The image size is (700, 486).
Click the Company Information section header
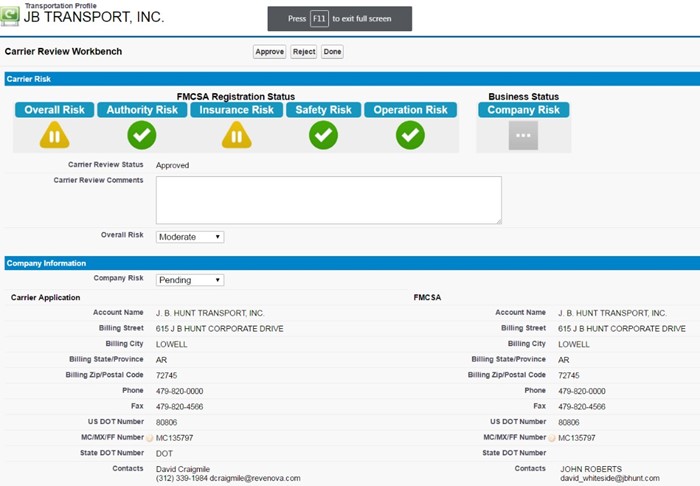pyautogui.click(x=352, y=263)
